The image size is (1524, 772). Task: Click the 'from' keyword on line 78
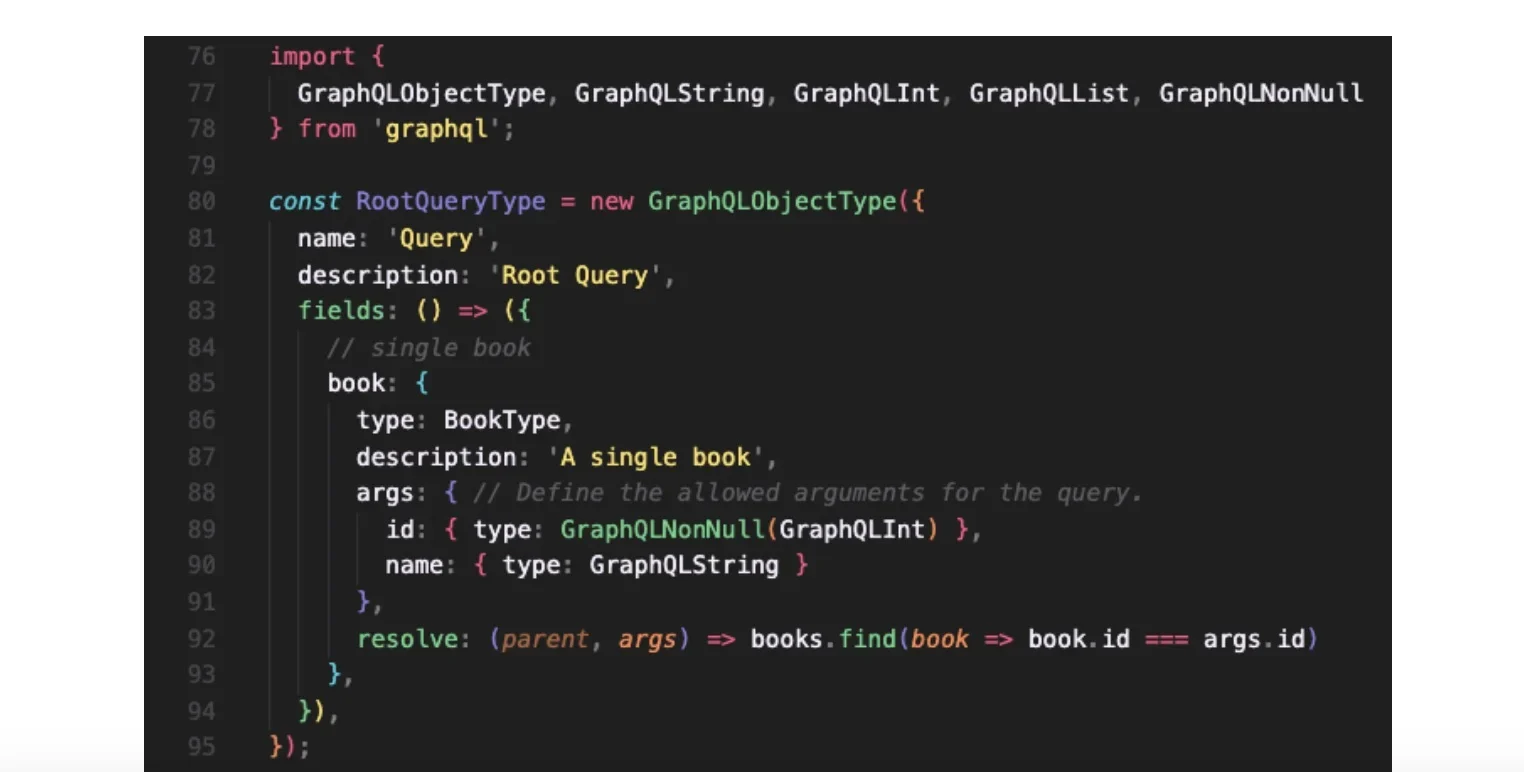[327, 129]
